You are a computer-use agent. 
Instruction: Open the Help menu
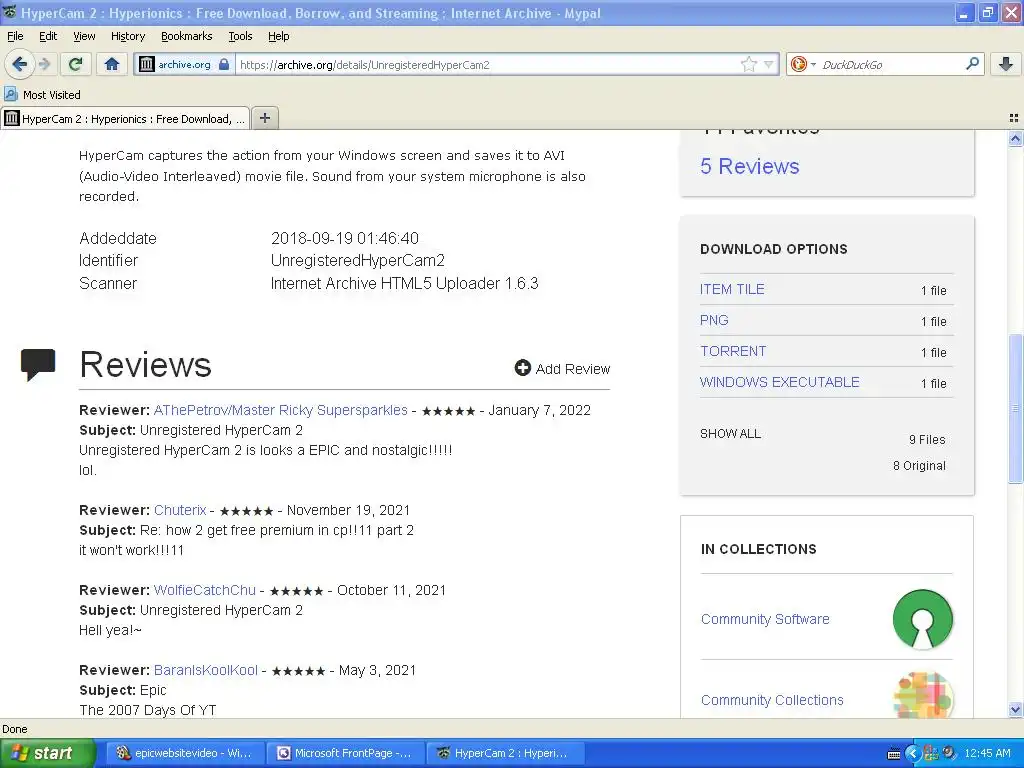278,36
